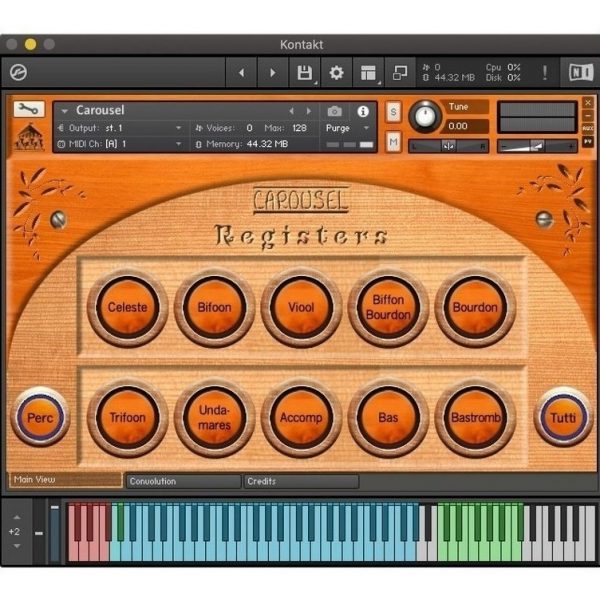Open instrument edit mode wrench icon

click(x=29, y=109)
